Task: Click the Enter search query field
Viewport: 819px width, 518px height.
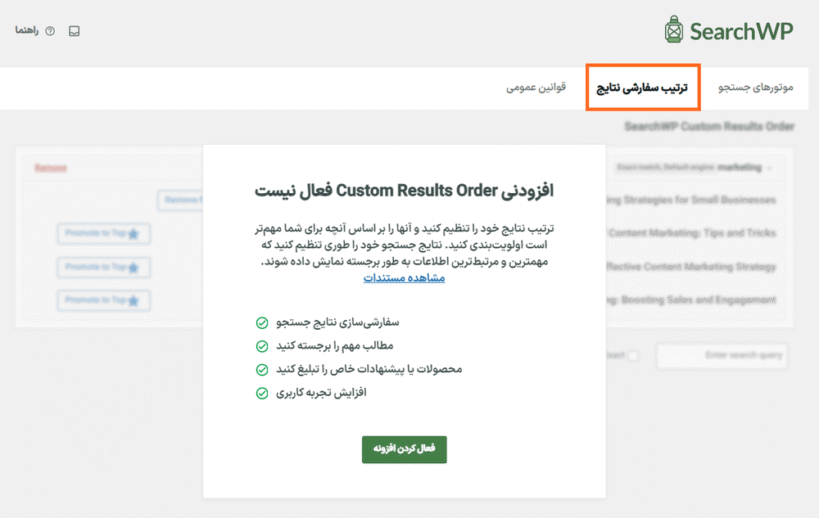Action: [x=722, y=356]
